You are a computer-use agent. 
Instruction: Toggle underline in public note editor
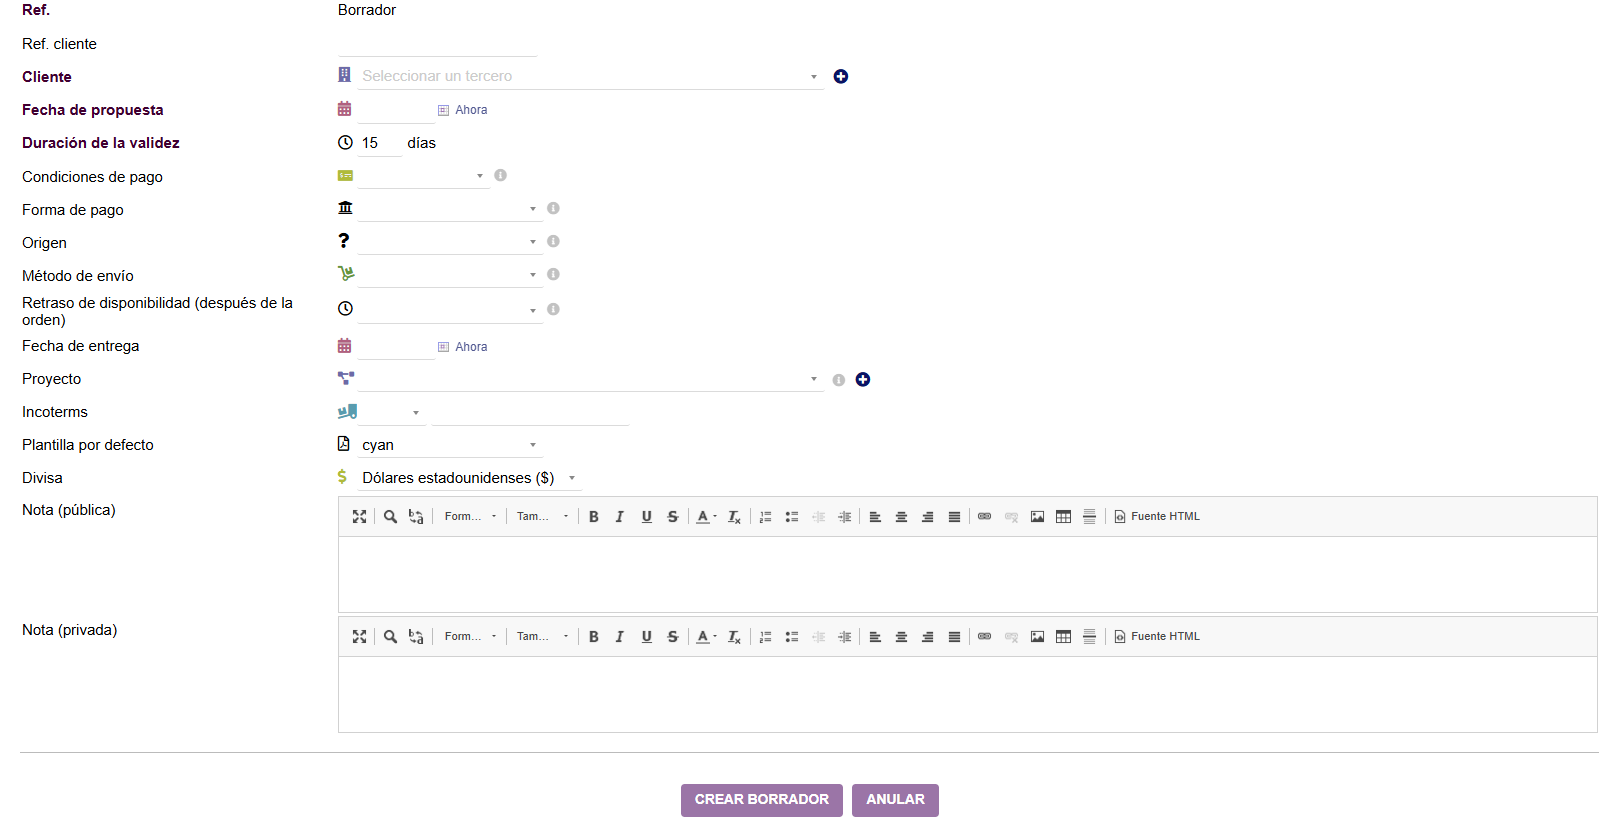647,517
